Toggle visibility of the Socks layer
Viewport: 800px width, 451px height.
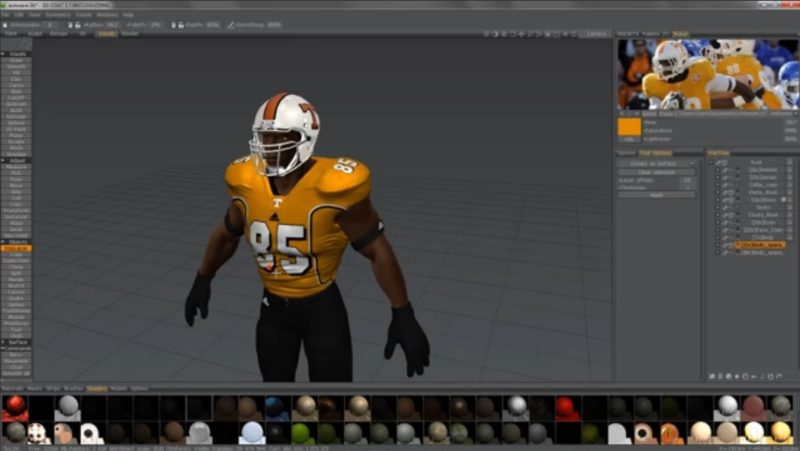tap(725, 207)
